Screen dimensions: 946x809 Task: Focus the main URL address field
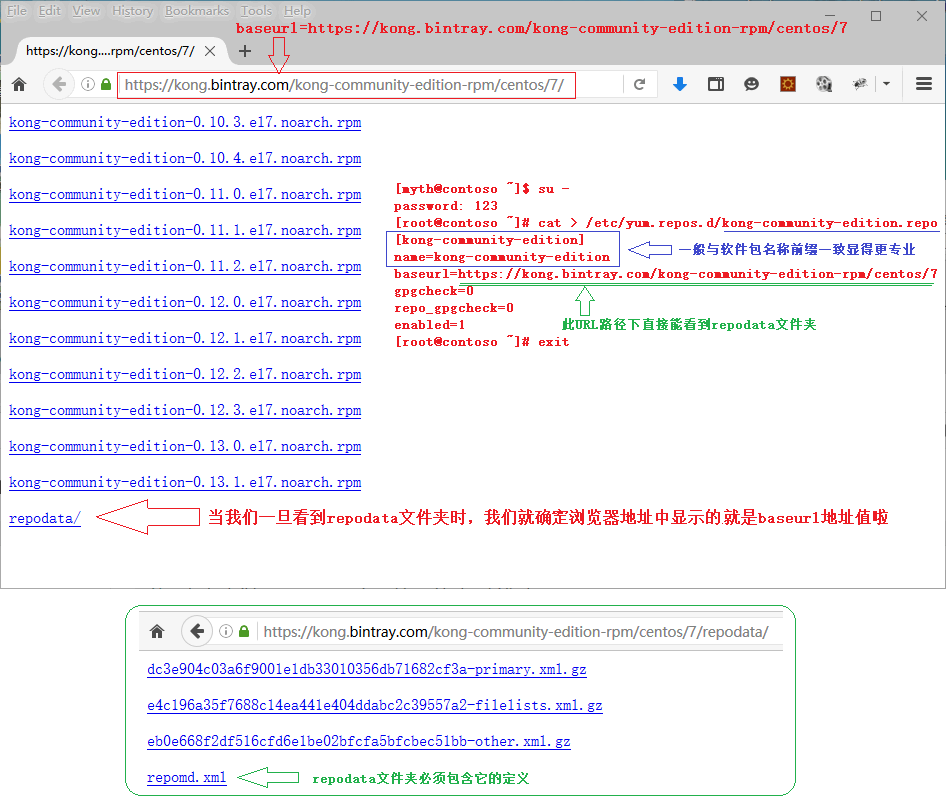click(x=346, y=85)
